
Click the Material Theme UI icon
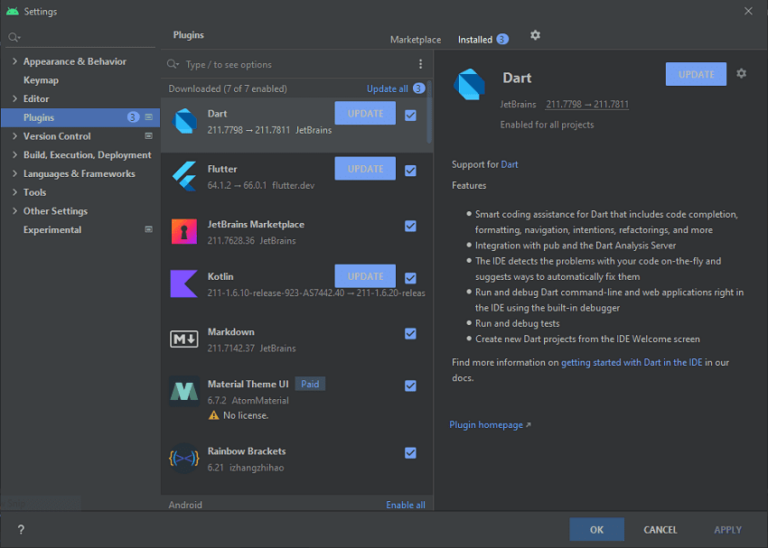click(x=184, y=392)
